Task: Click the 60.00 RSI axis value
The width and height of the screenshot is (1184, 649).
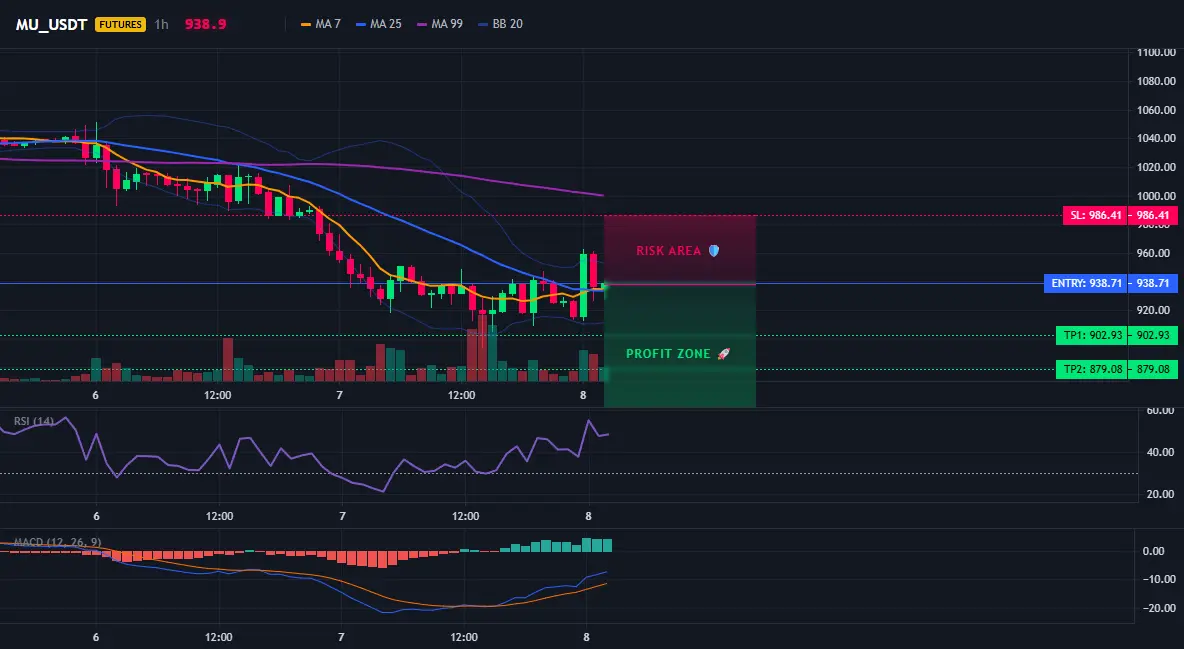Action: pos(1160,410)
